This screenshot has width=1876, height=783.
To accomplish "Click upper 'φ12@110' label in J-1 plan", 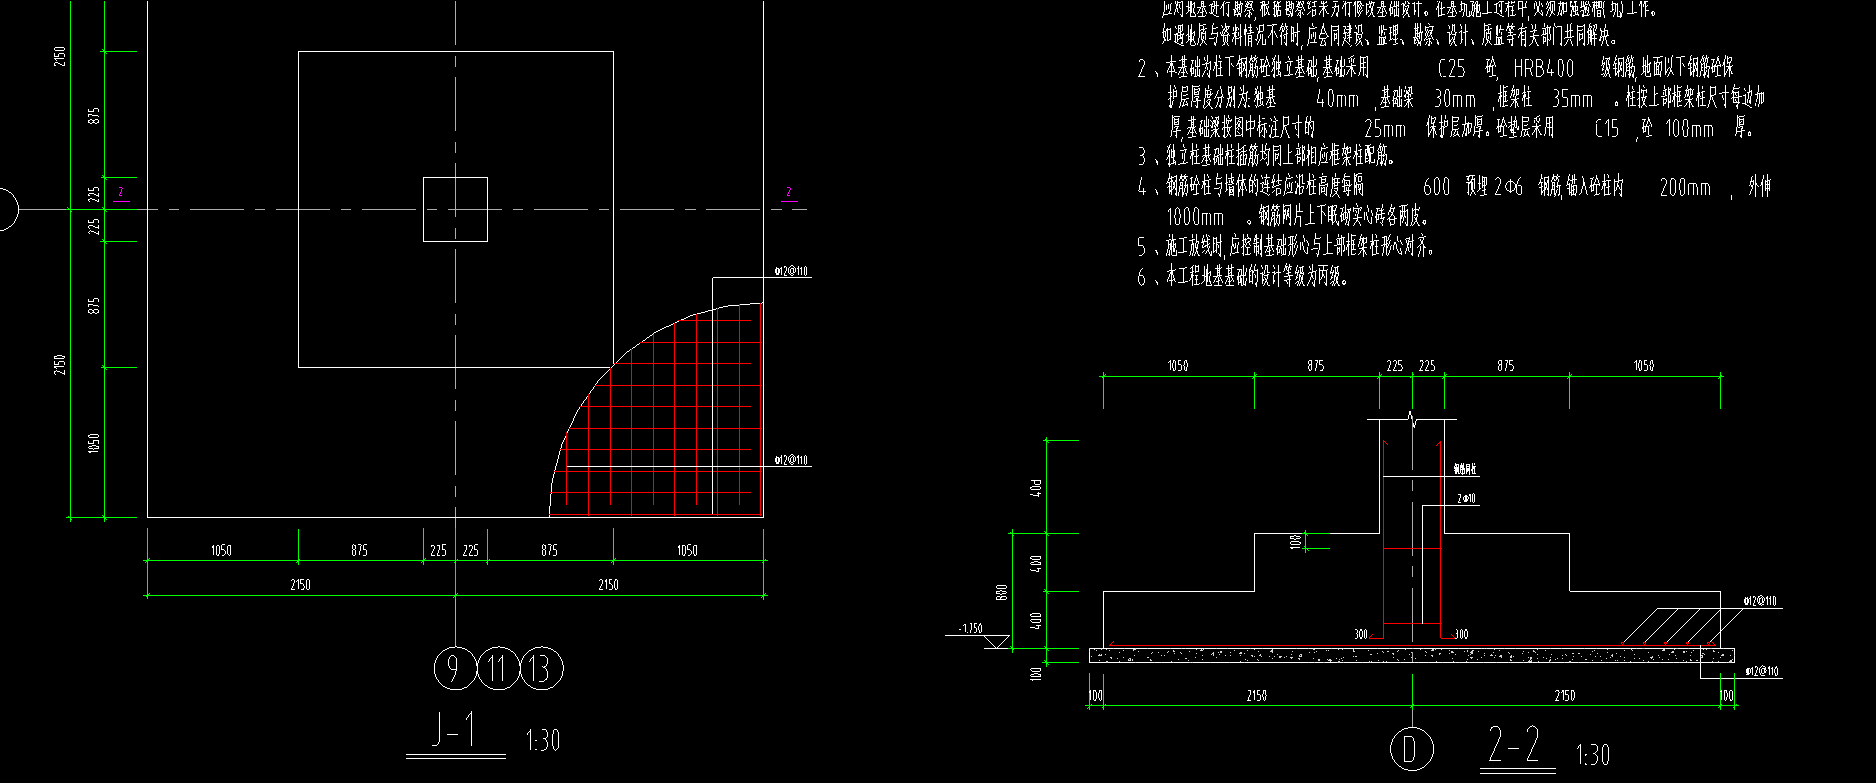I will tap(791, 271).
